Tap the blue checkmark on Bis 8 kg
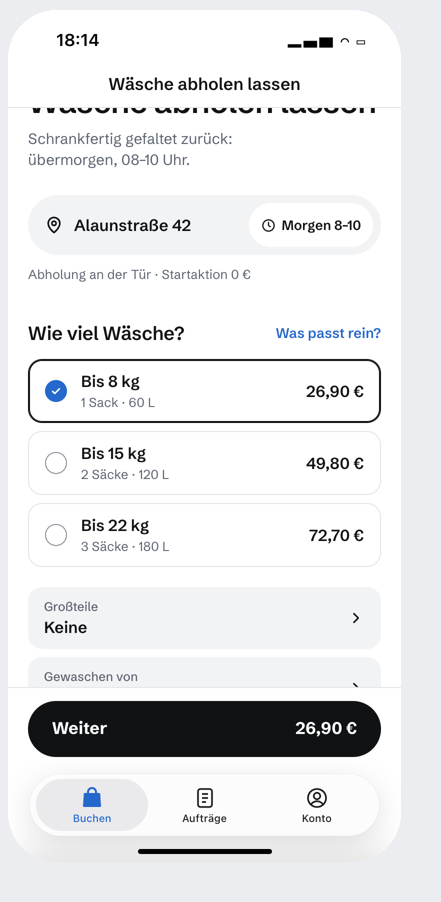 pos(56,391)
